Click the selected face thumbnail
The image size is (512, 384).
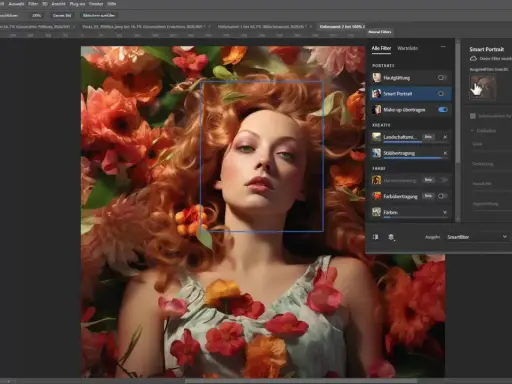tap(482, 87)
